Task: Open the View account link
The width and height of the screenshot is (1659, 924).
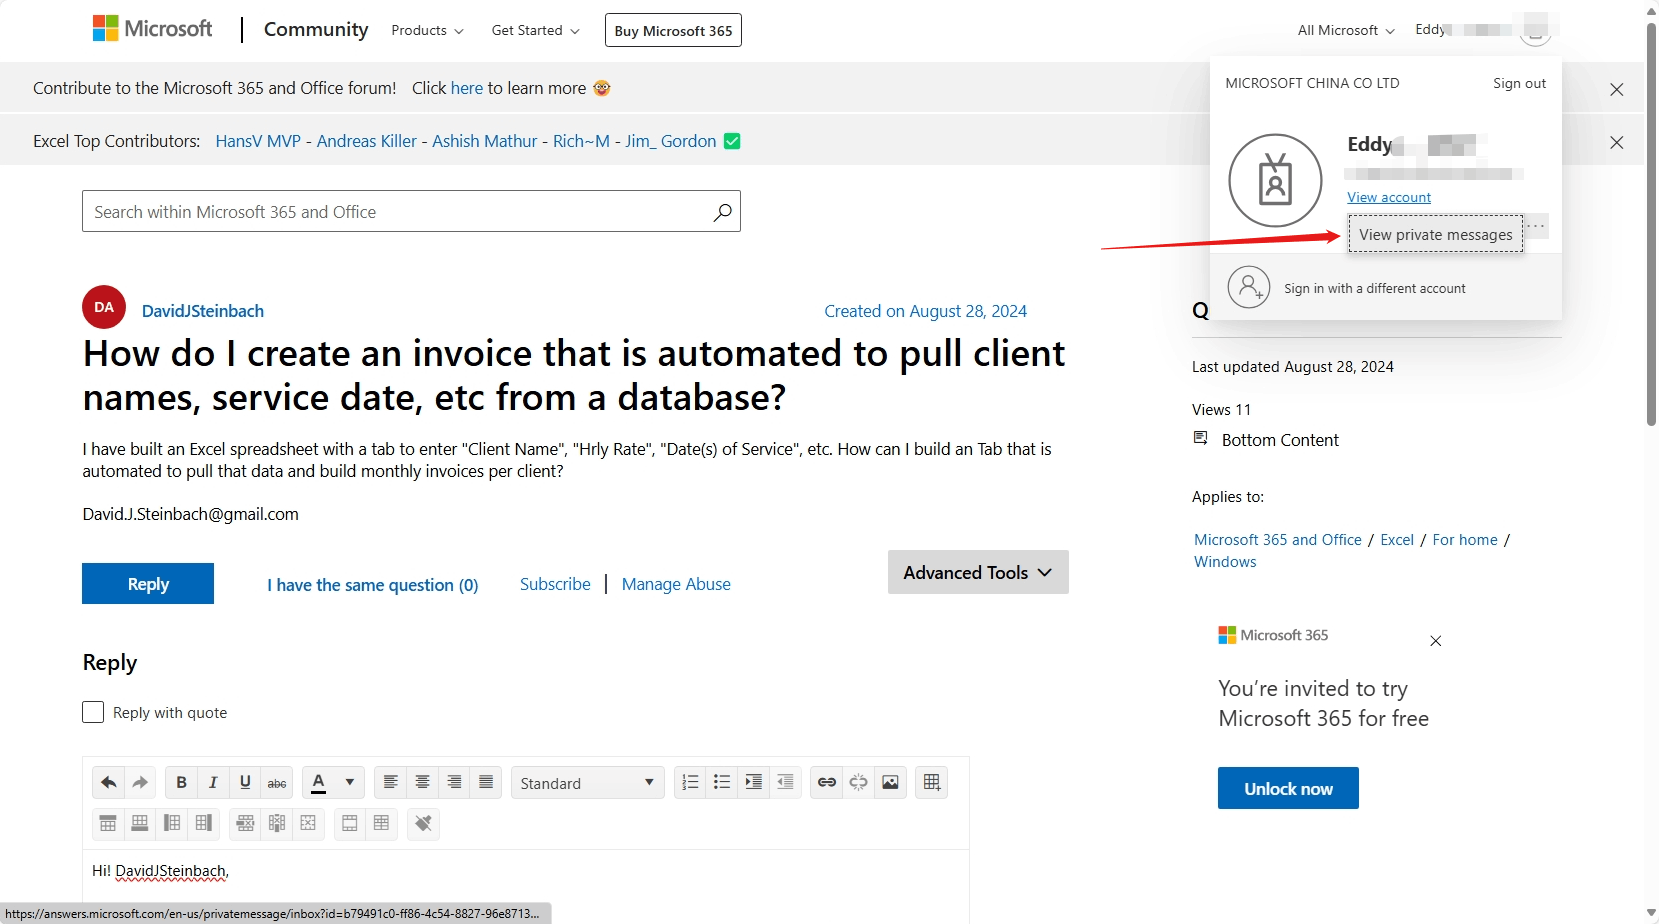Action: pyautogui.click(x=1389, y=197)
